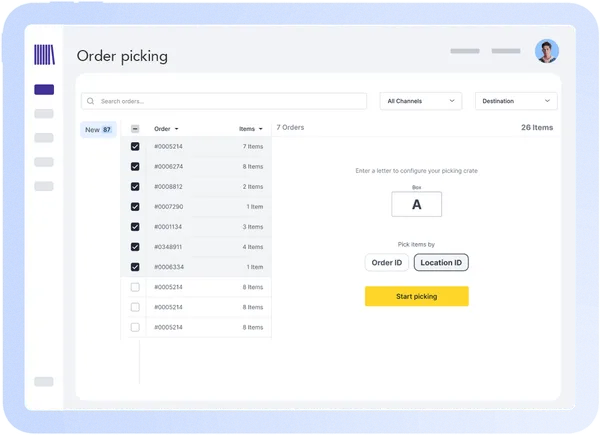Open the All Channels dropdown
The image size is (600, 435).
pyautogui.click(x=421, y=101)
